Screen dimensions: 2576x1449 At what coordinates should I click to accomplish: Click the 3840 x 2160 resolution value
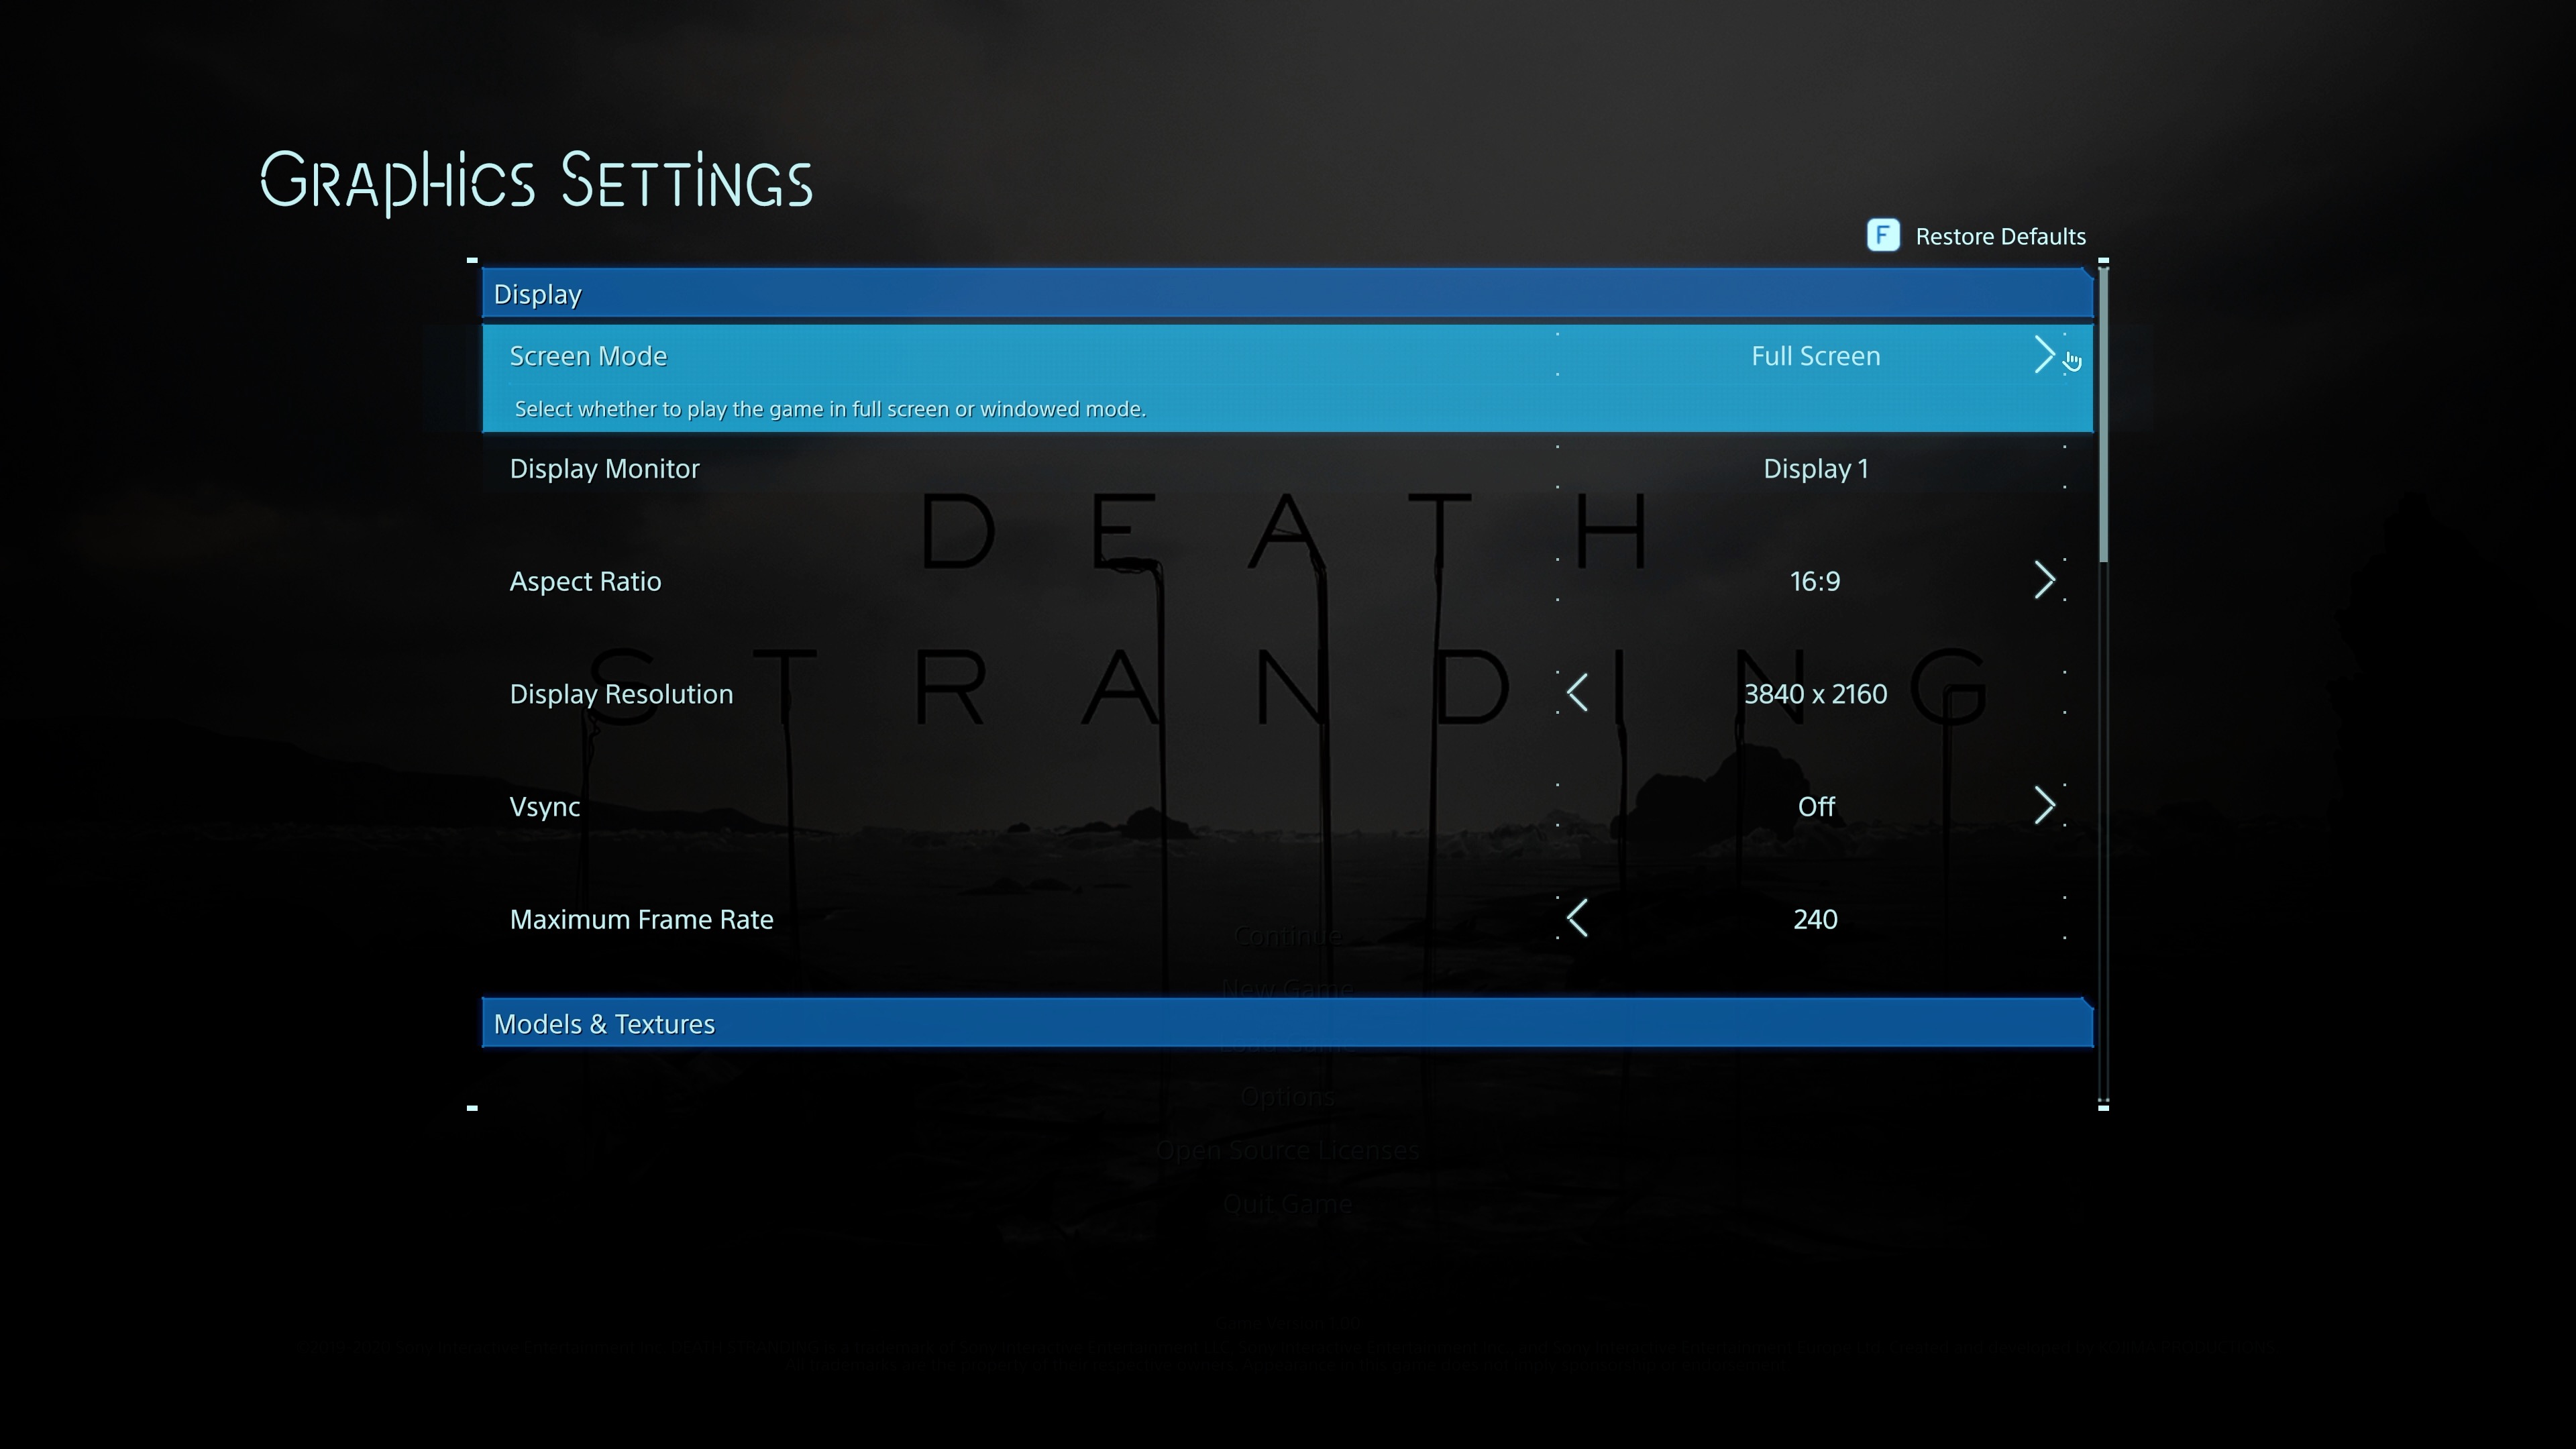(1815, 694)
